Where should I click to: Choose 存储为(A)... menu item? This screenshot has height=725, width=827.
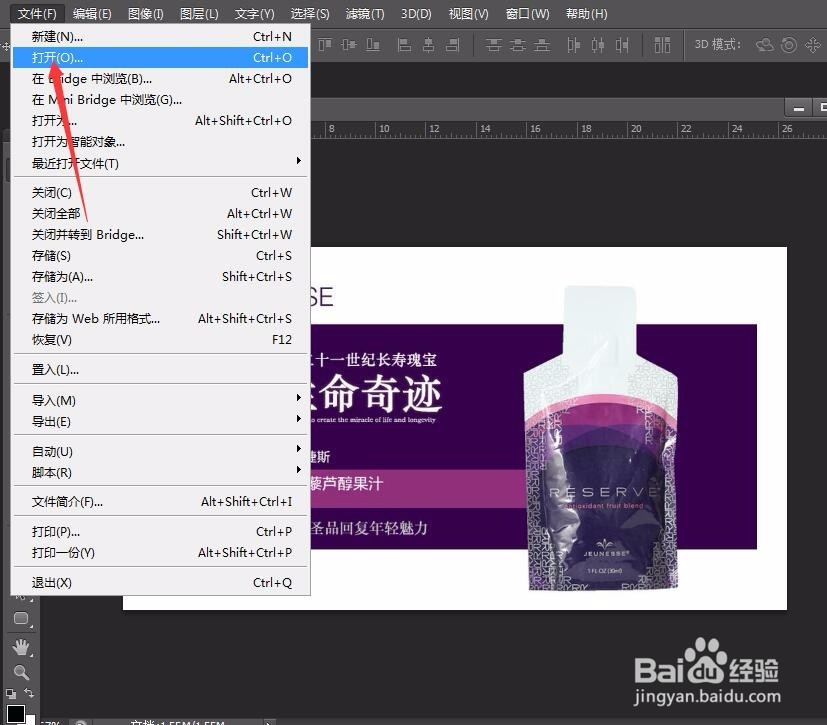click(160, 277)
